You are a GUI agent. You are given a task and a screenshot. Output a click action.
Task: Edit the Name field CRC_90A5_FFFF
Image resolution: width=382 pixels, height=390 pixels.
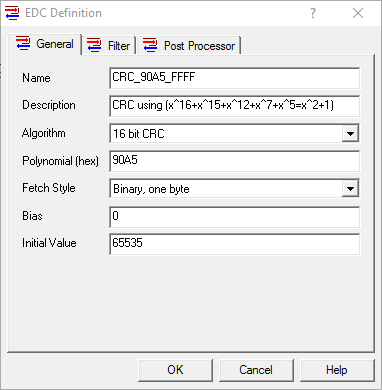pyautogui.click(x=235, y=78)
